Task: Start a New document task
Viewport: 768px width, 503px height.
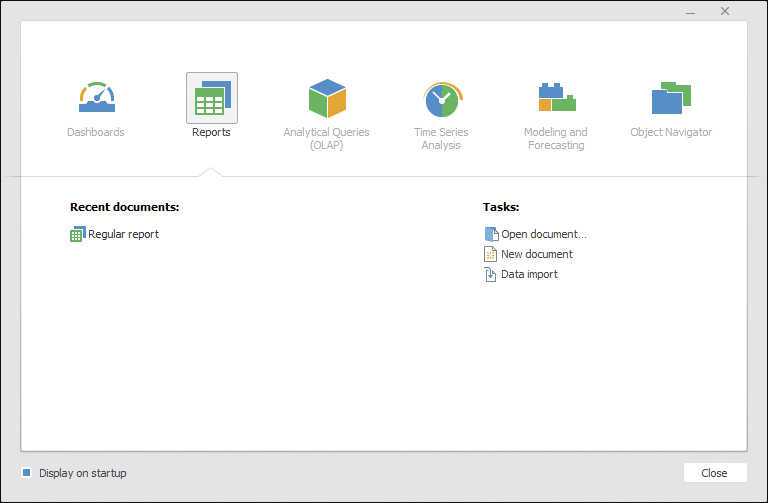Action: [537, 254]
